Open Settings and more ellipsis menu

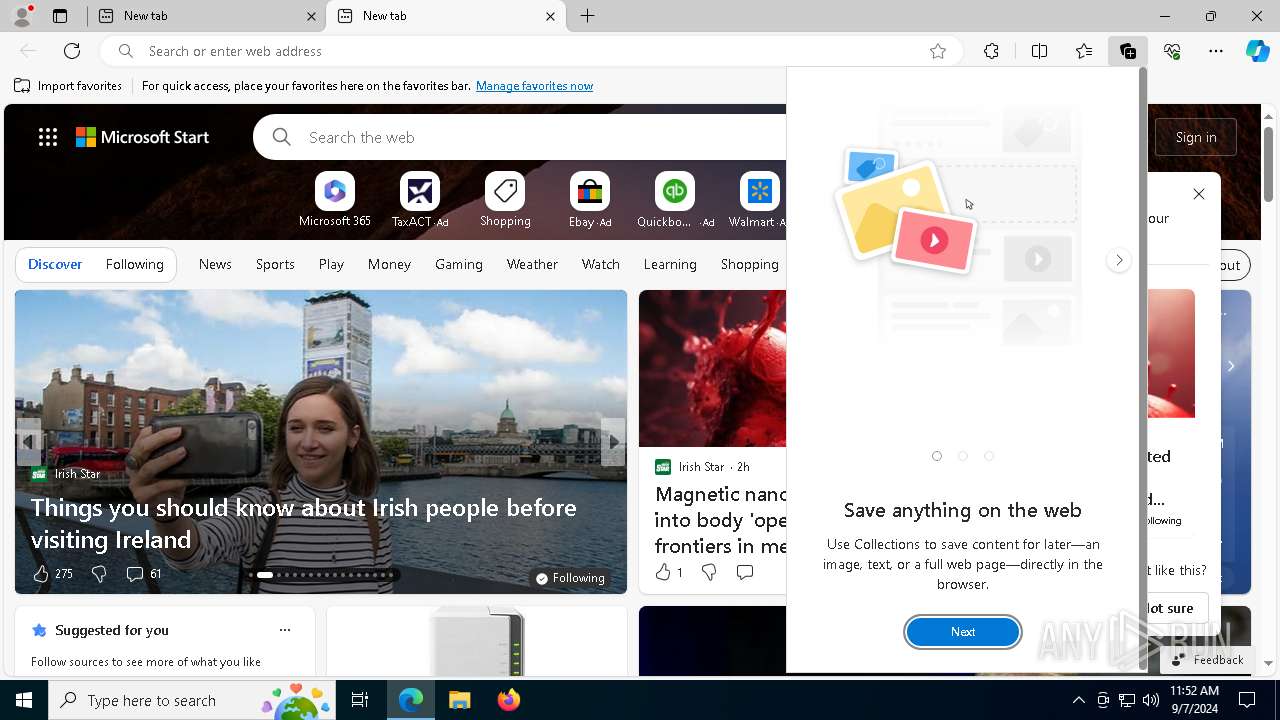(1216, 51)
